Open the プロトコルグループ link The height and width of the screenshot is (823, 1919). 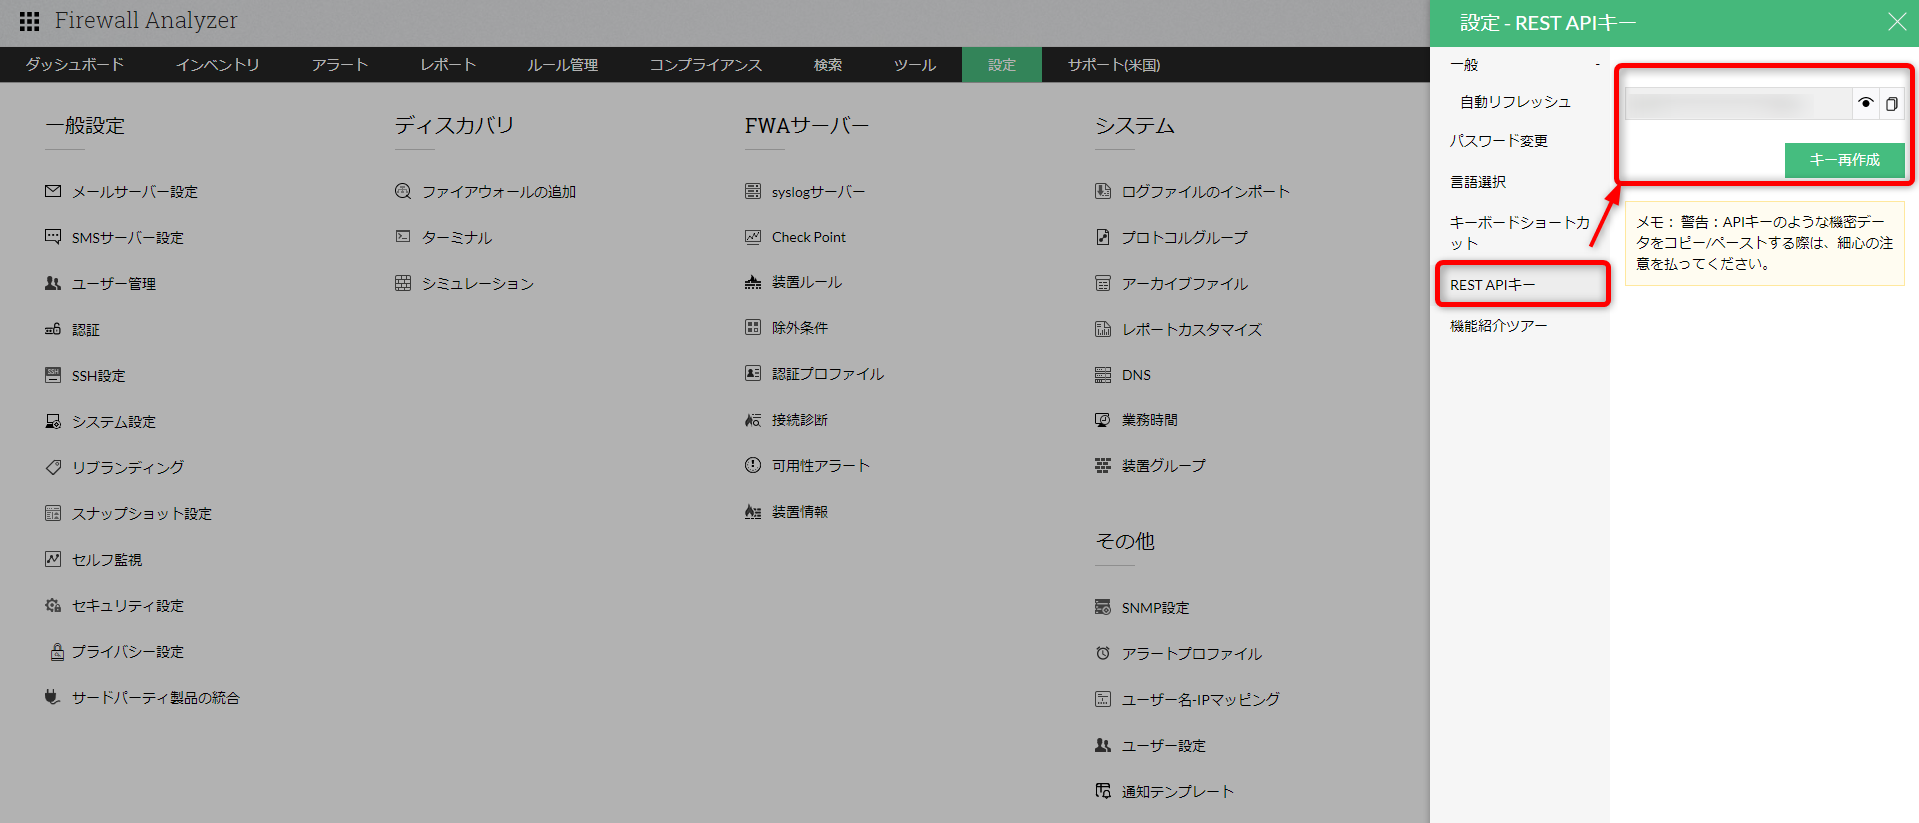[1185, 237]
